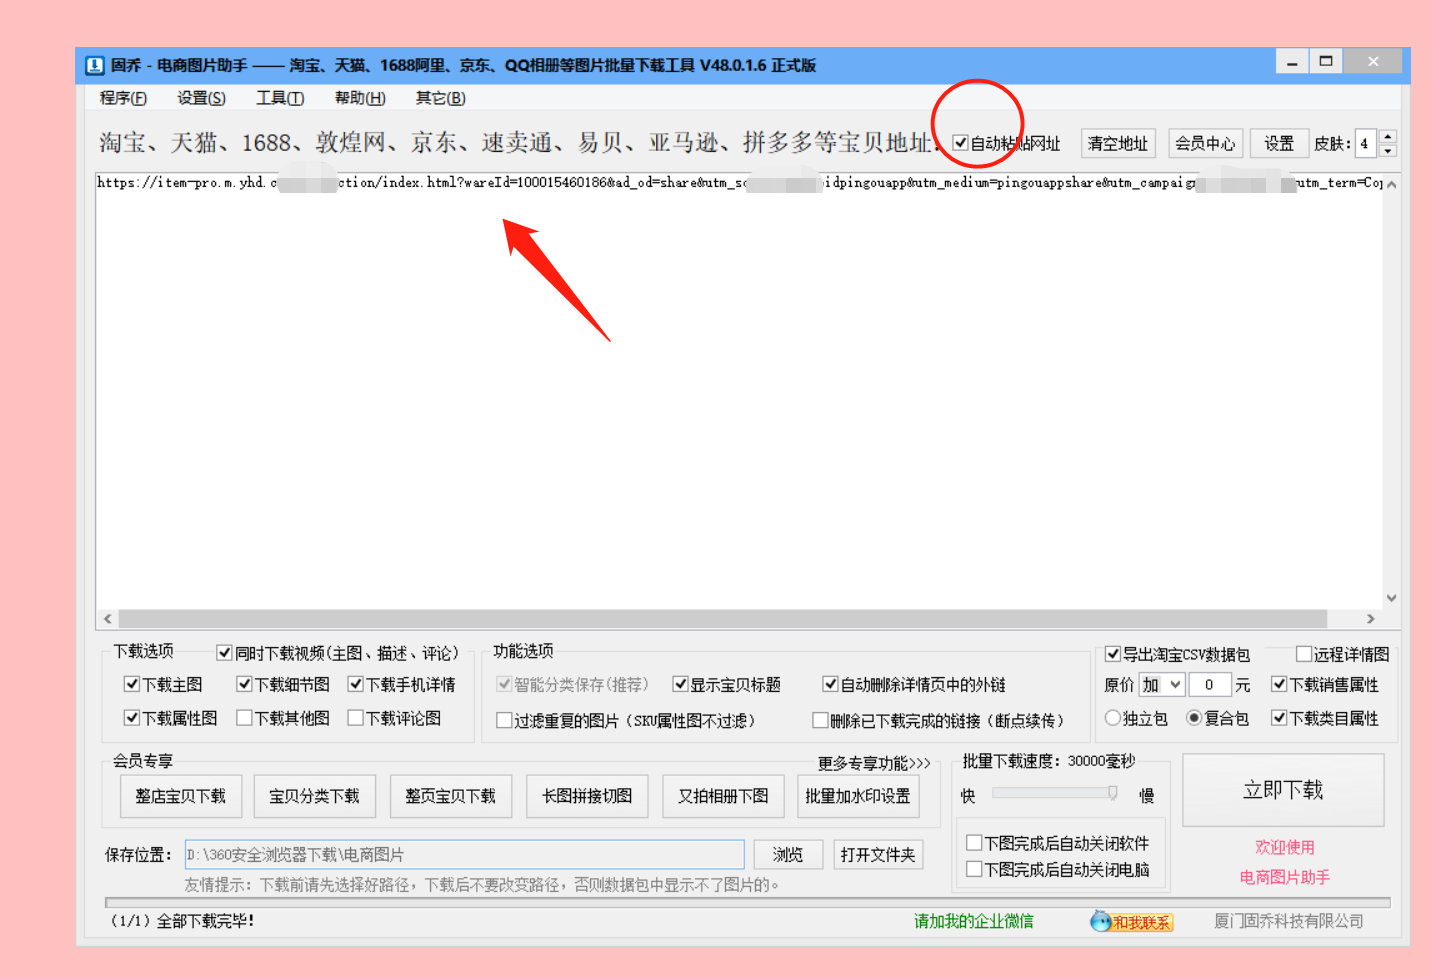Enable 下载评论图 checkbox
The width and height of the screenshot is (1431, 977).
click(x=355, y=718)
